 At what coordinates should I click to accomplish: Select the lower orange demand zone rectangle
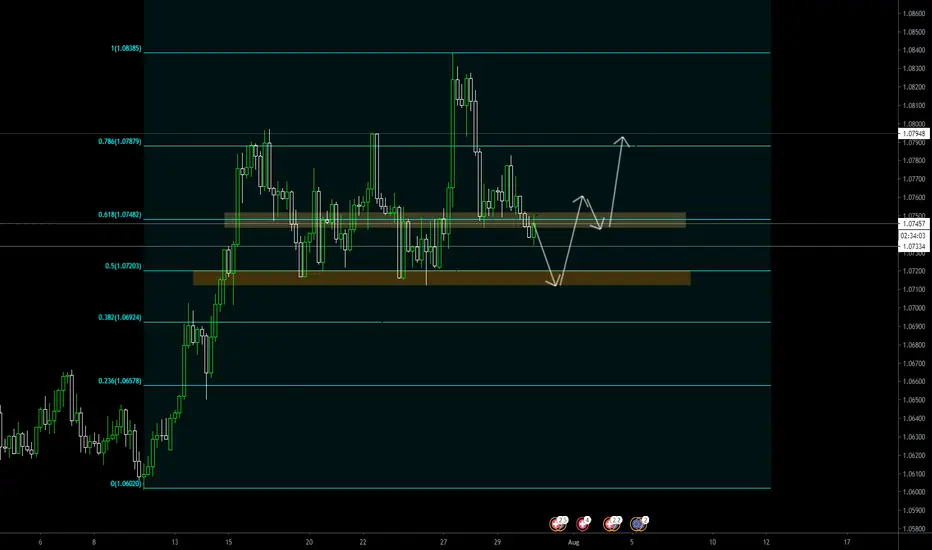click(442, 278)
